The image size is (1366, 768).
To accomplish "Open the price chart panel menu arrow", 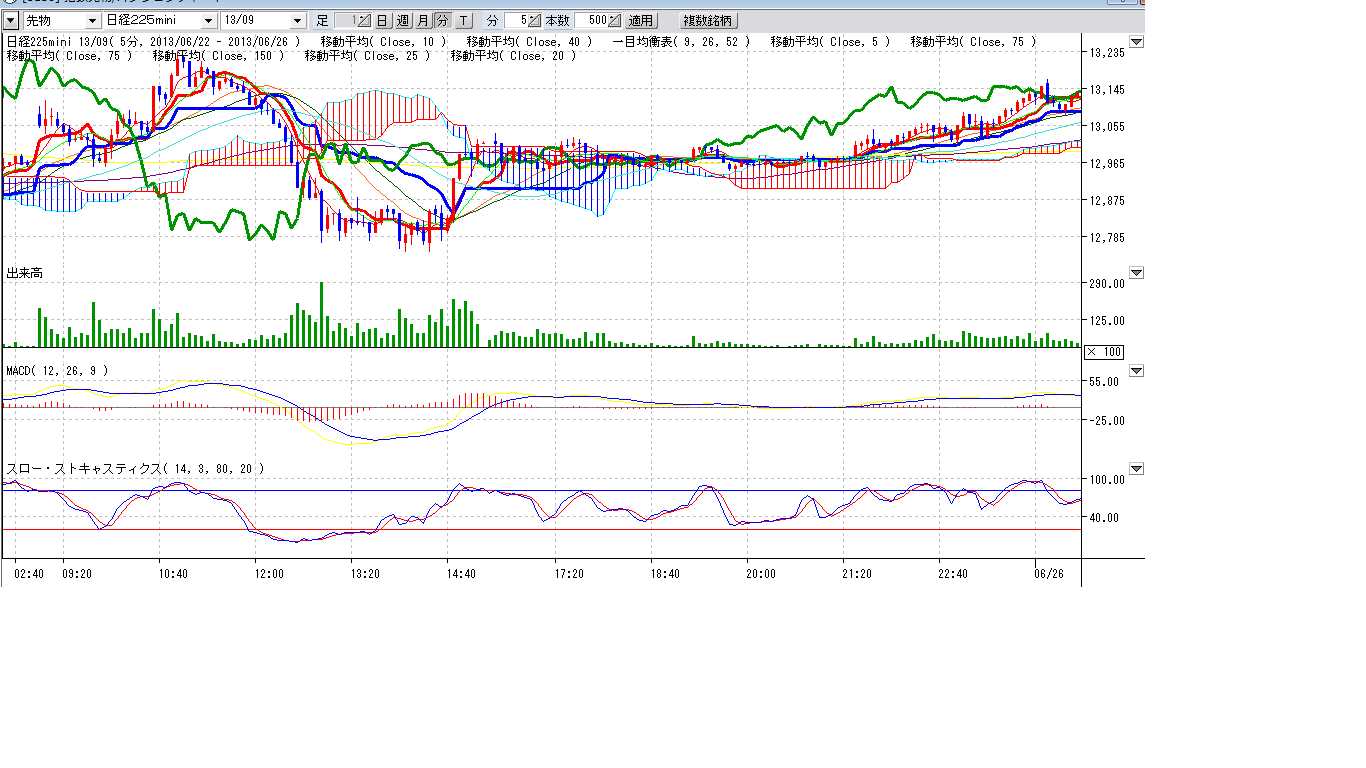I will 1135,42.
